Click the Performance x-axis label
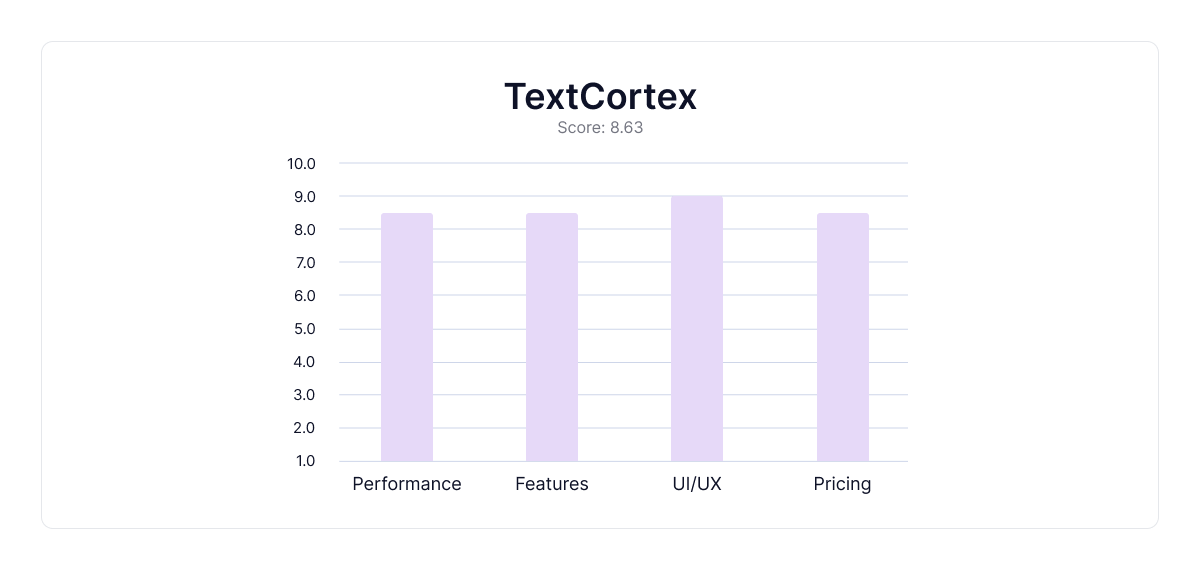 coord(407,484)
